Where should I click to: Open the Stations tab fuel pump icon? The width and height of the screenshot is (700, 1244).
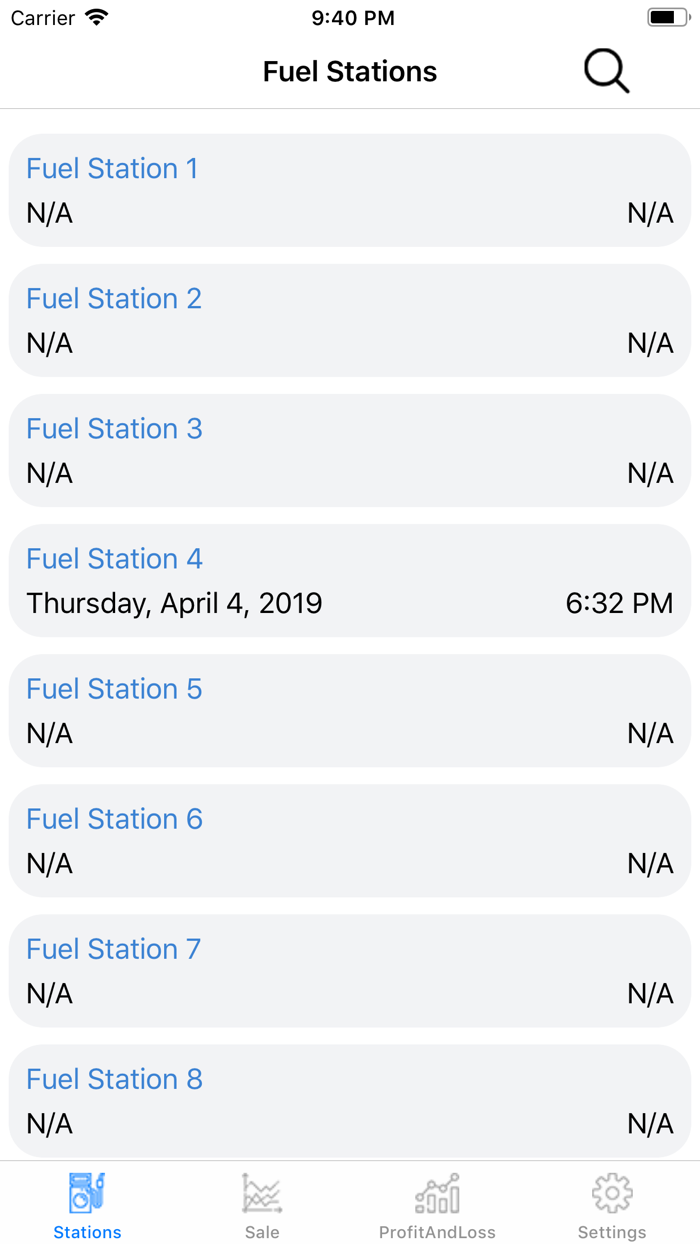click(87, 1193)
